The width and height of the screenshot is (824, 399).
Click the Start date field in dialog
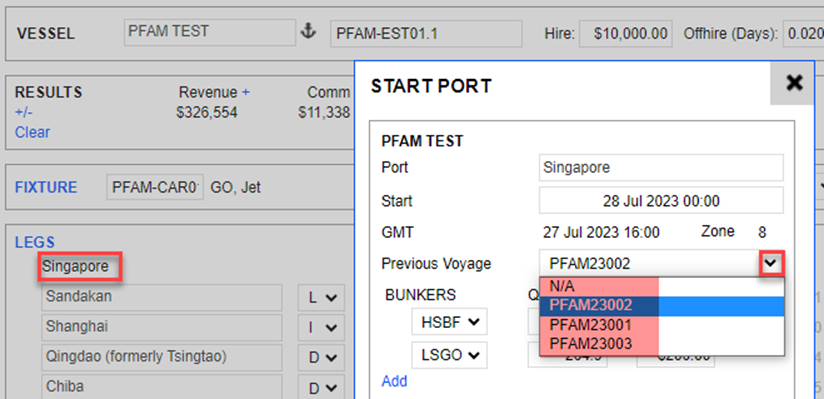(x=661, y=201)
